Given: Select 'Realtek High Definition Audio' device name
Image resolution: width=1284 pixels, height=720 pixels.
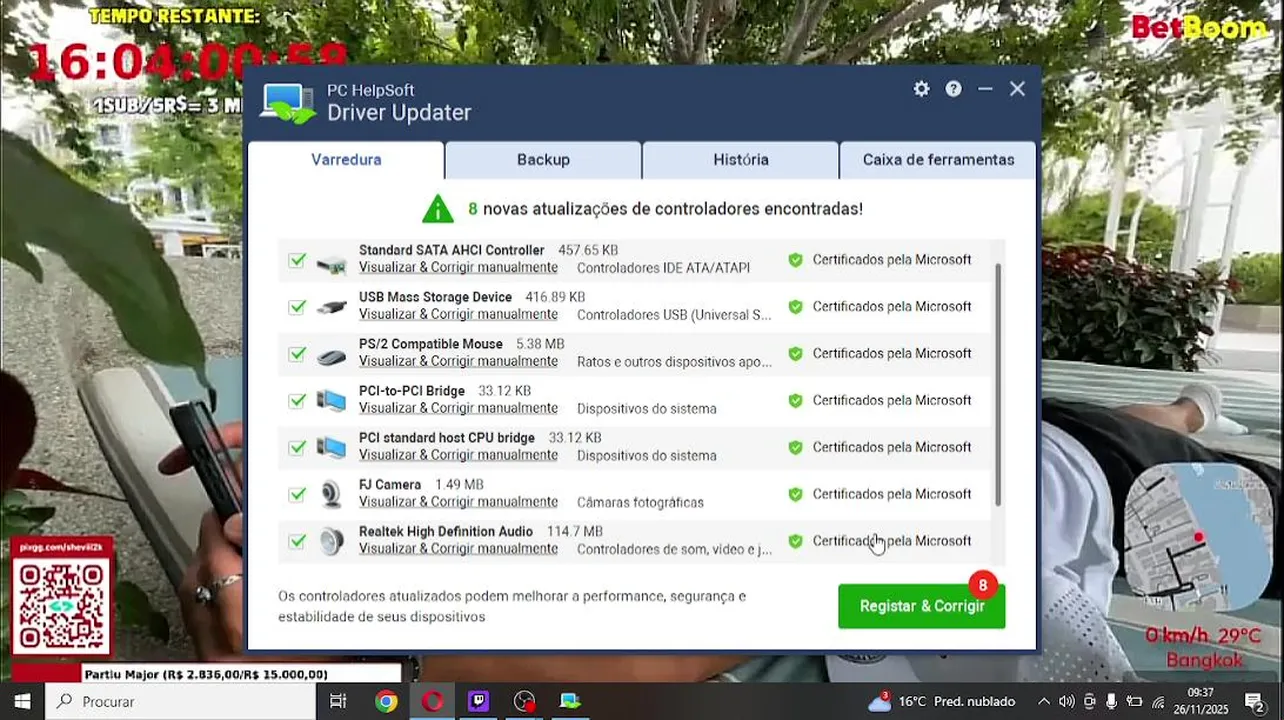Looking at the screenshot, I should tap(446, 532).
